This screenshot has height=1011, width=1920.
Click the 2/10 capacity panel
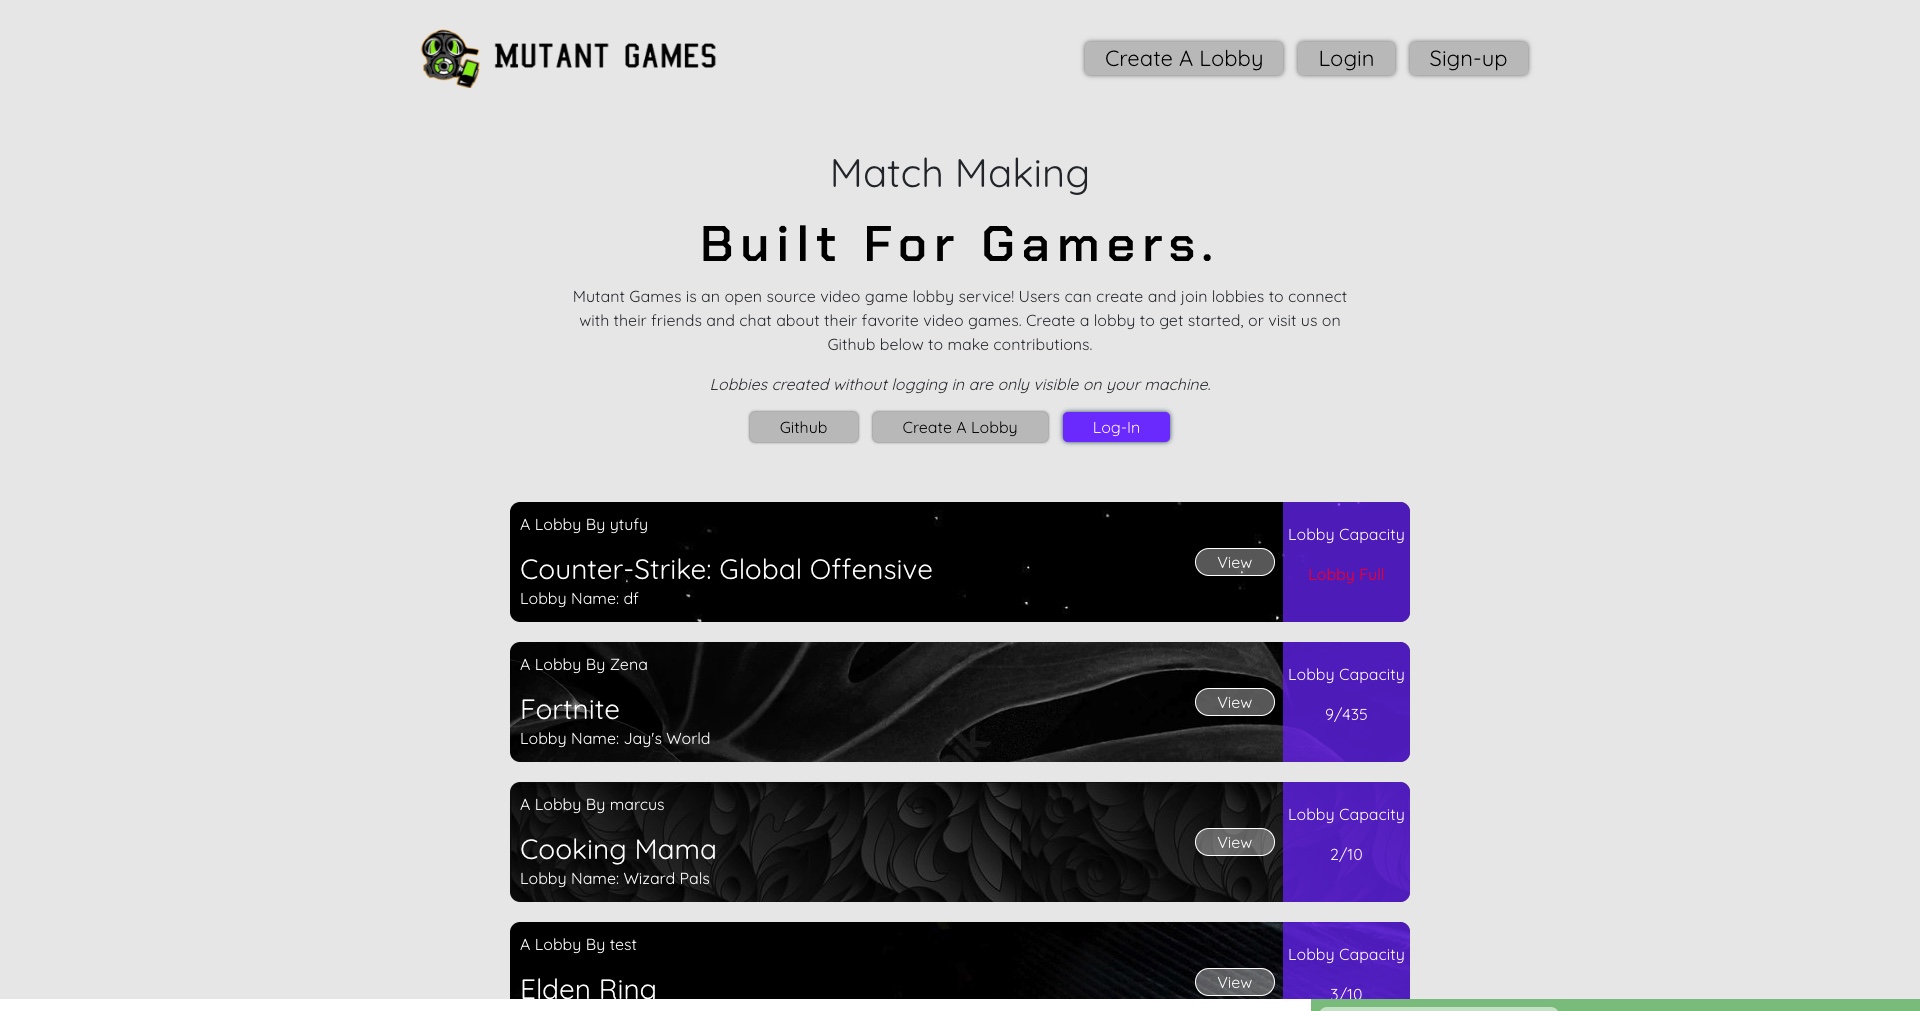coord(1345,855)
